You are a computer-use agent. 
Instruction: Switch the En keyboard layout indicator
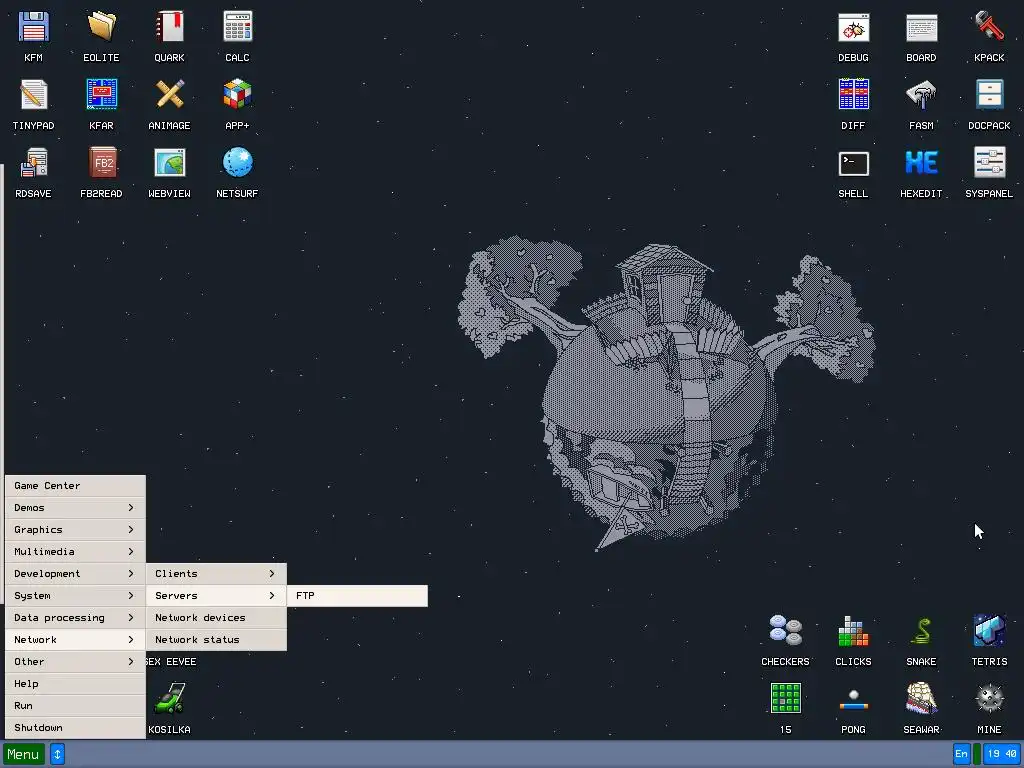point(961,754)
